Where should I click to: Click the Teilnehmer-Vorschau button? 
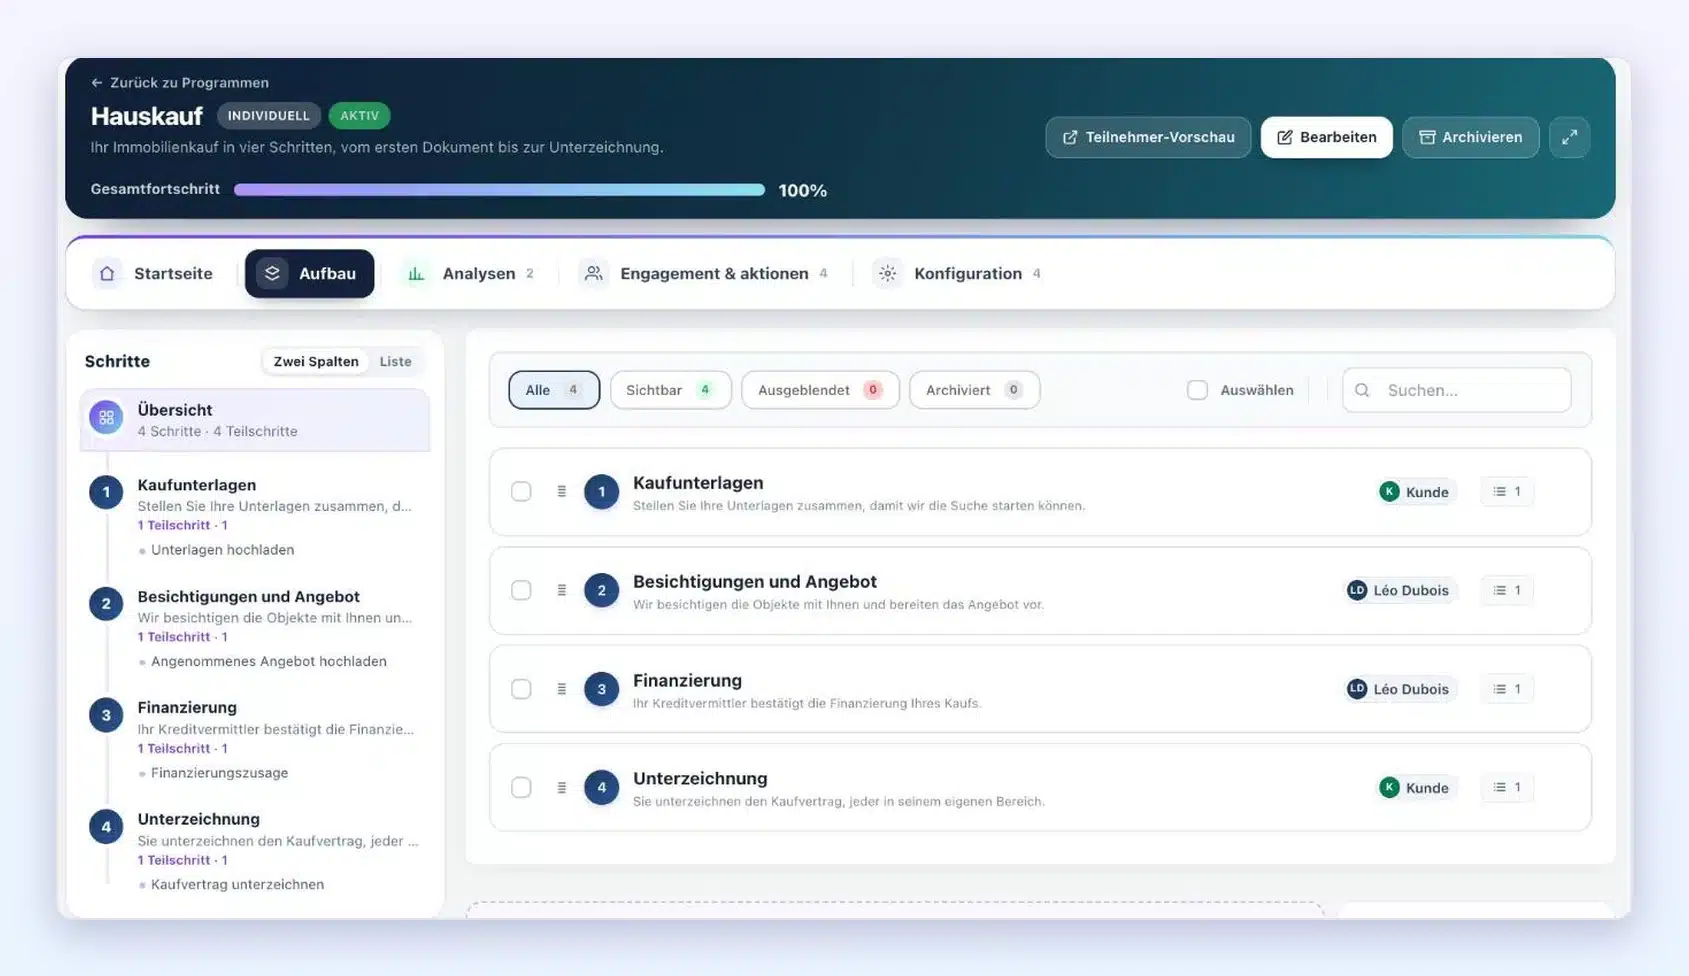[x=1148, y=137]
